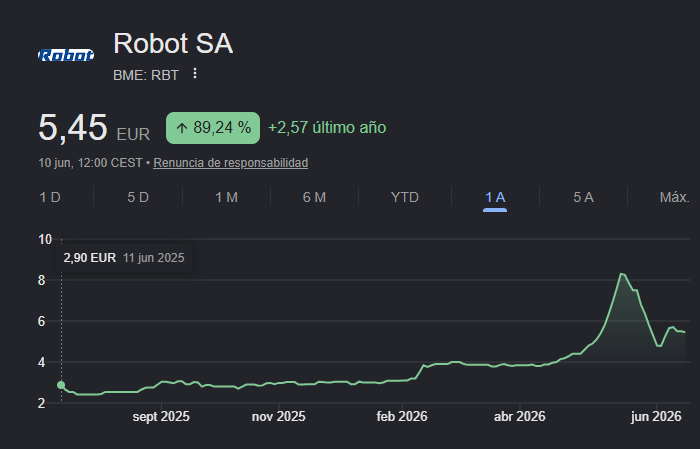Click the 8 value on the price axis
This screenshot has width=700, height=449.
click(42, 280)
